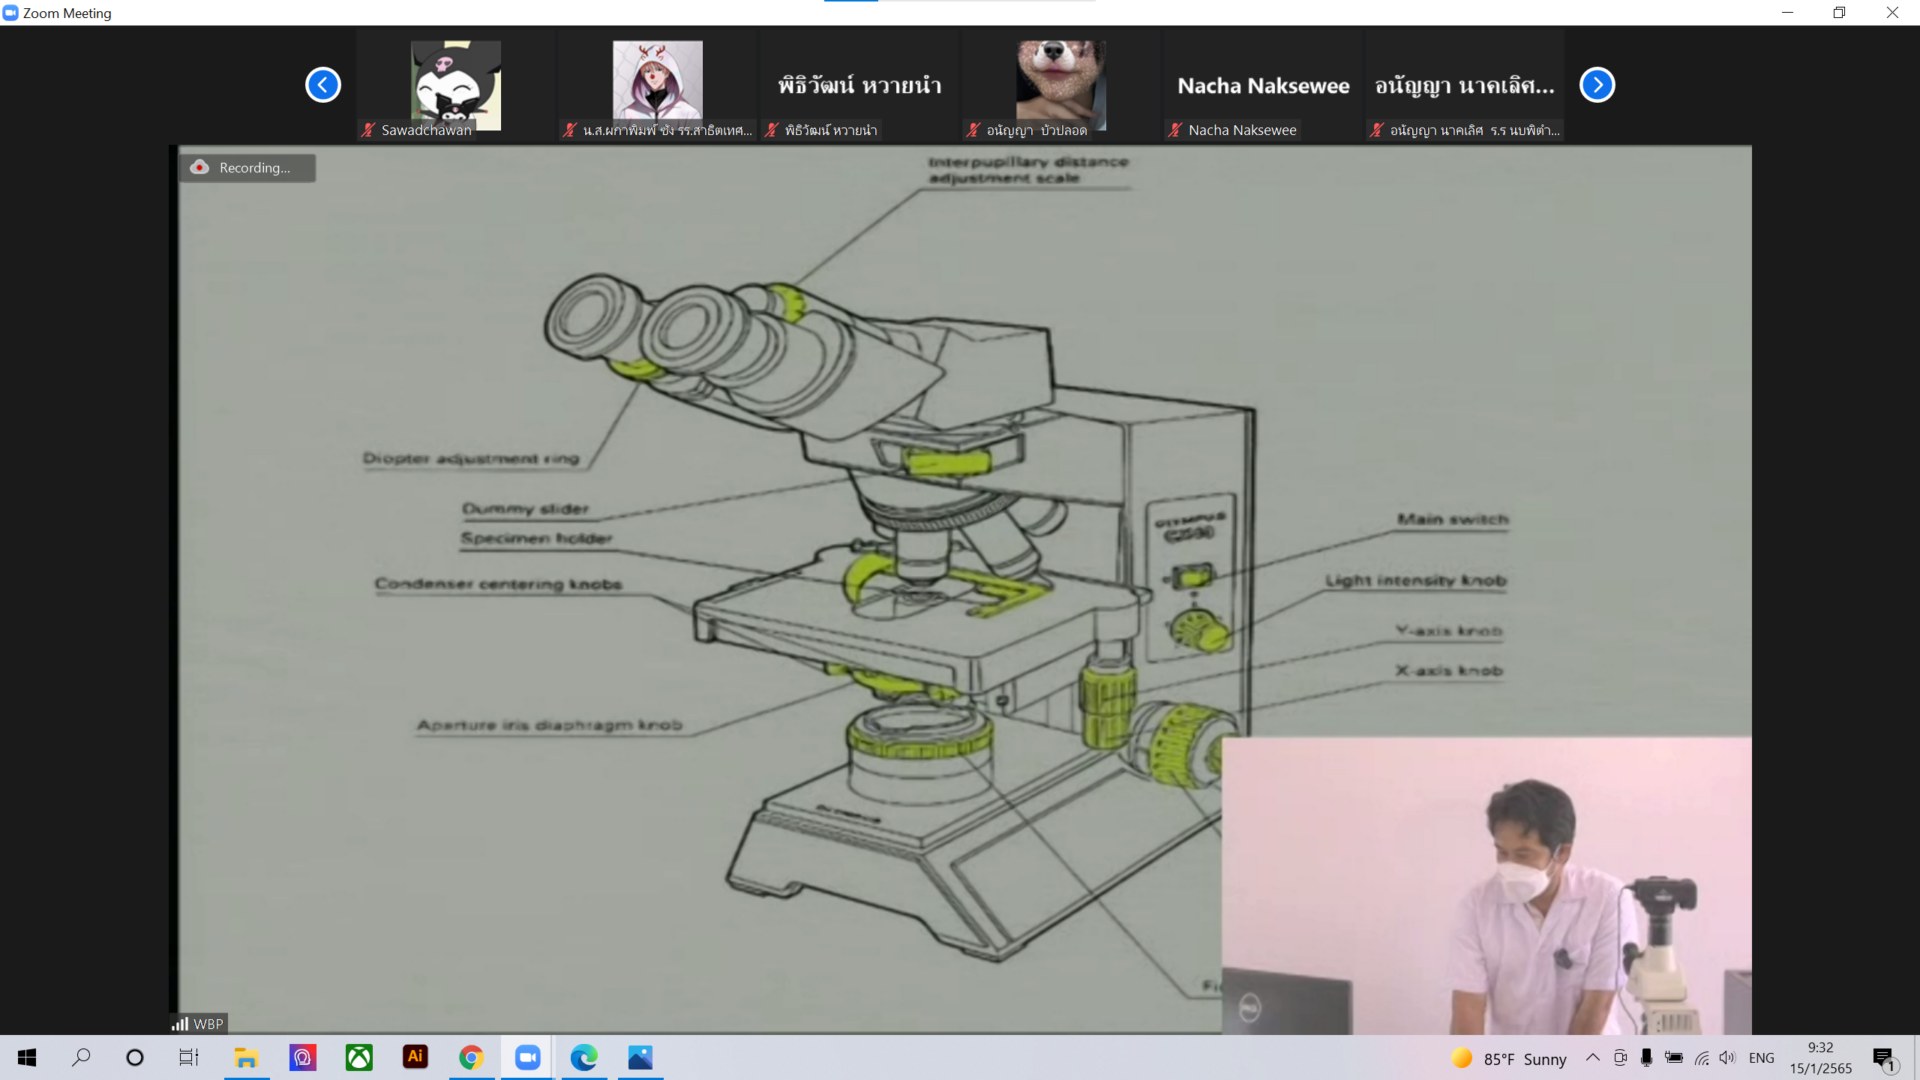Switch the ENG input language
1920x1080 pixels.
(1761, 1058)
